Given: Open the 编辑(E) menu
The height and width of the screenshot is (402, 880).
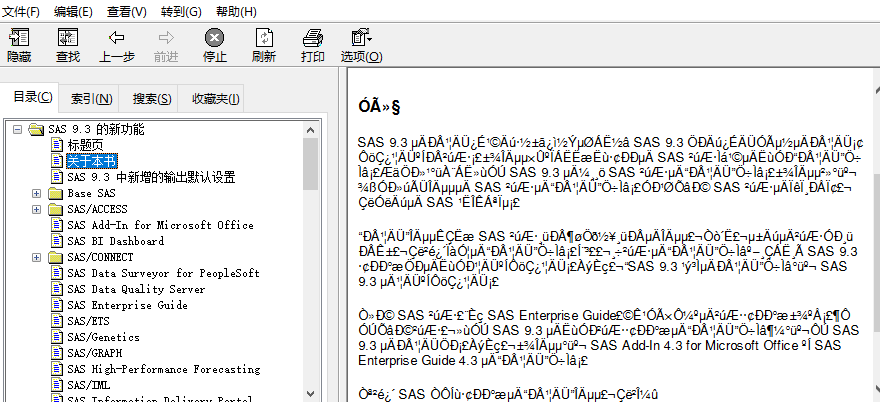Looking at the screenshot, I should (74, 11).
